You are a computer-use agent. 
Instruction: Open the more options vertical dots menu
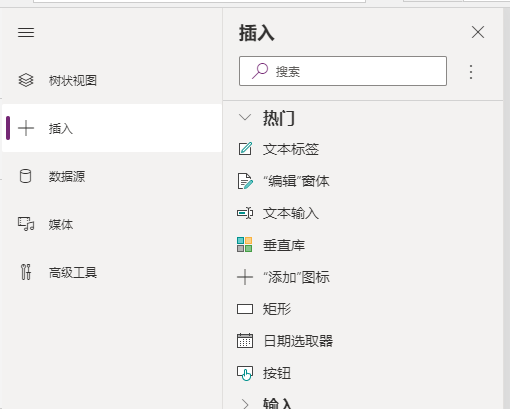pyautogui.click(x=471, y=72)
